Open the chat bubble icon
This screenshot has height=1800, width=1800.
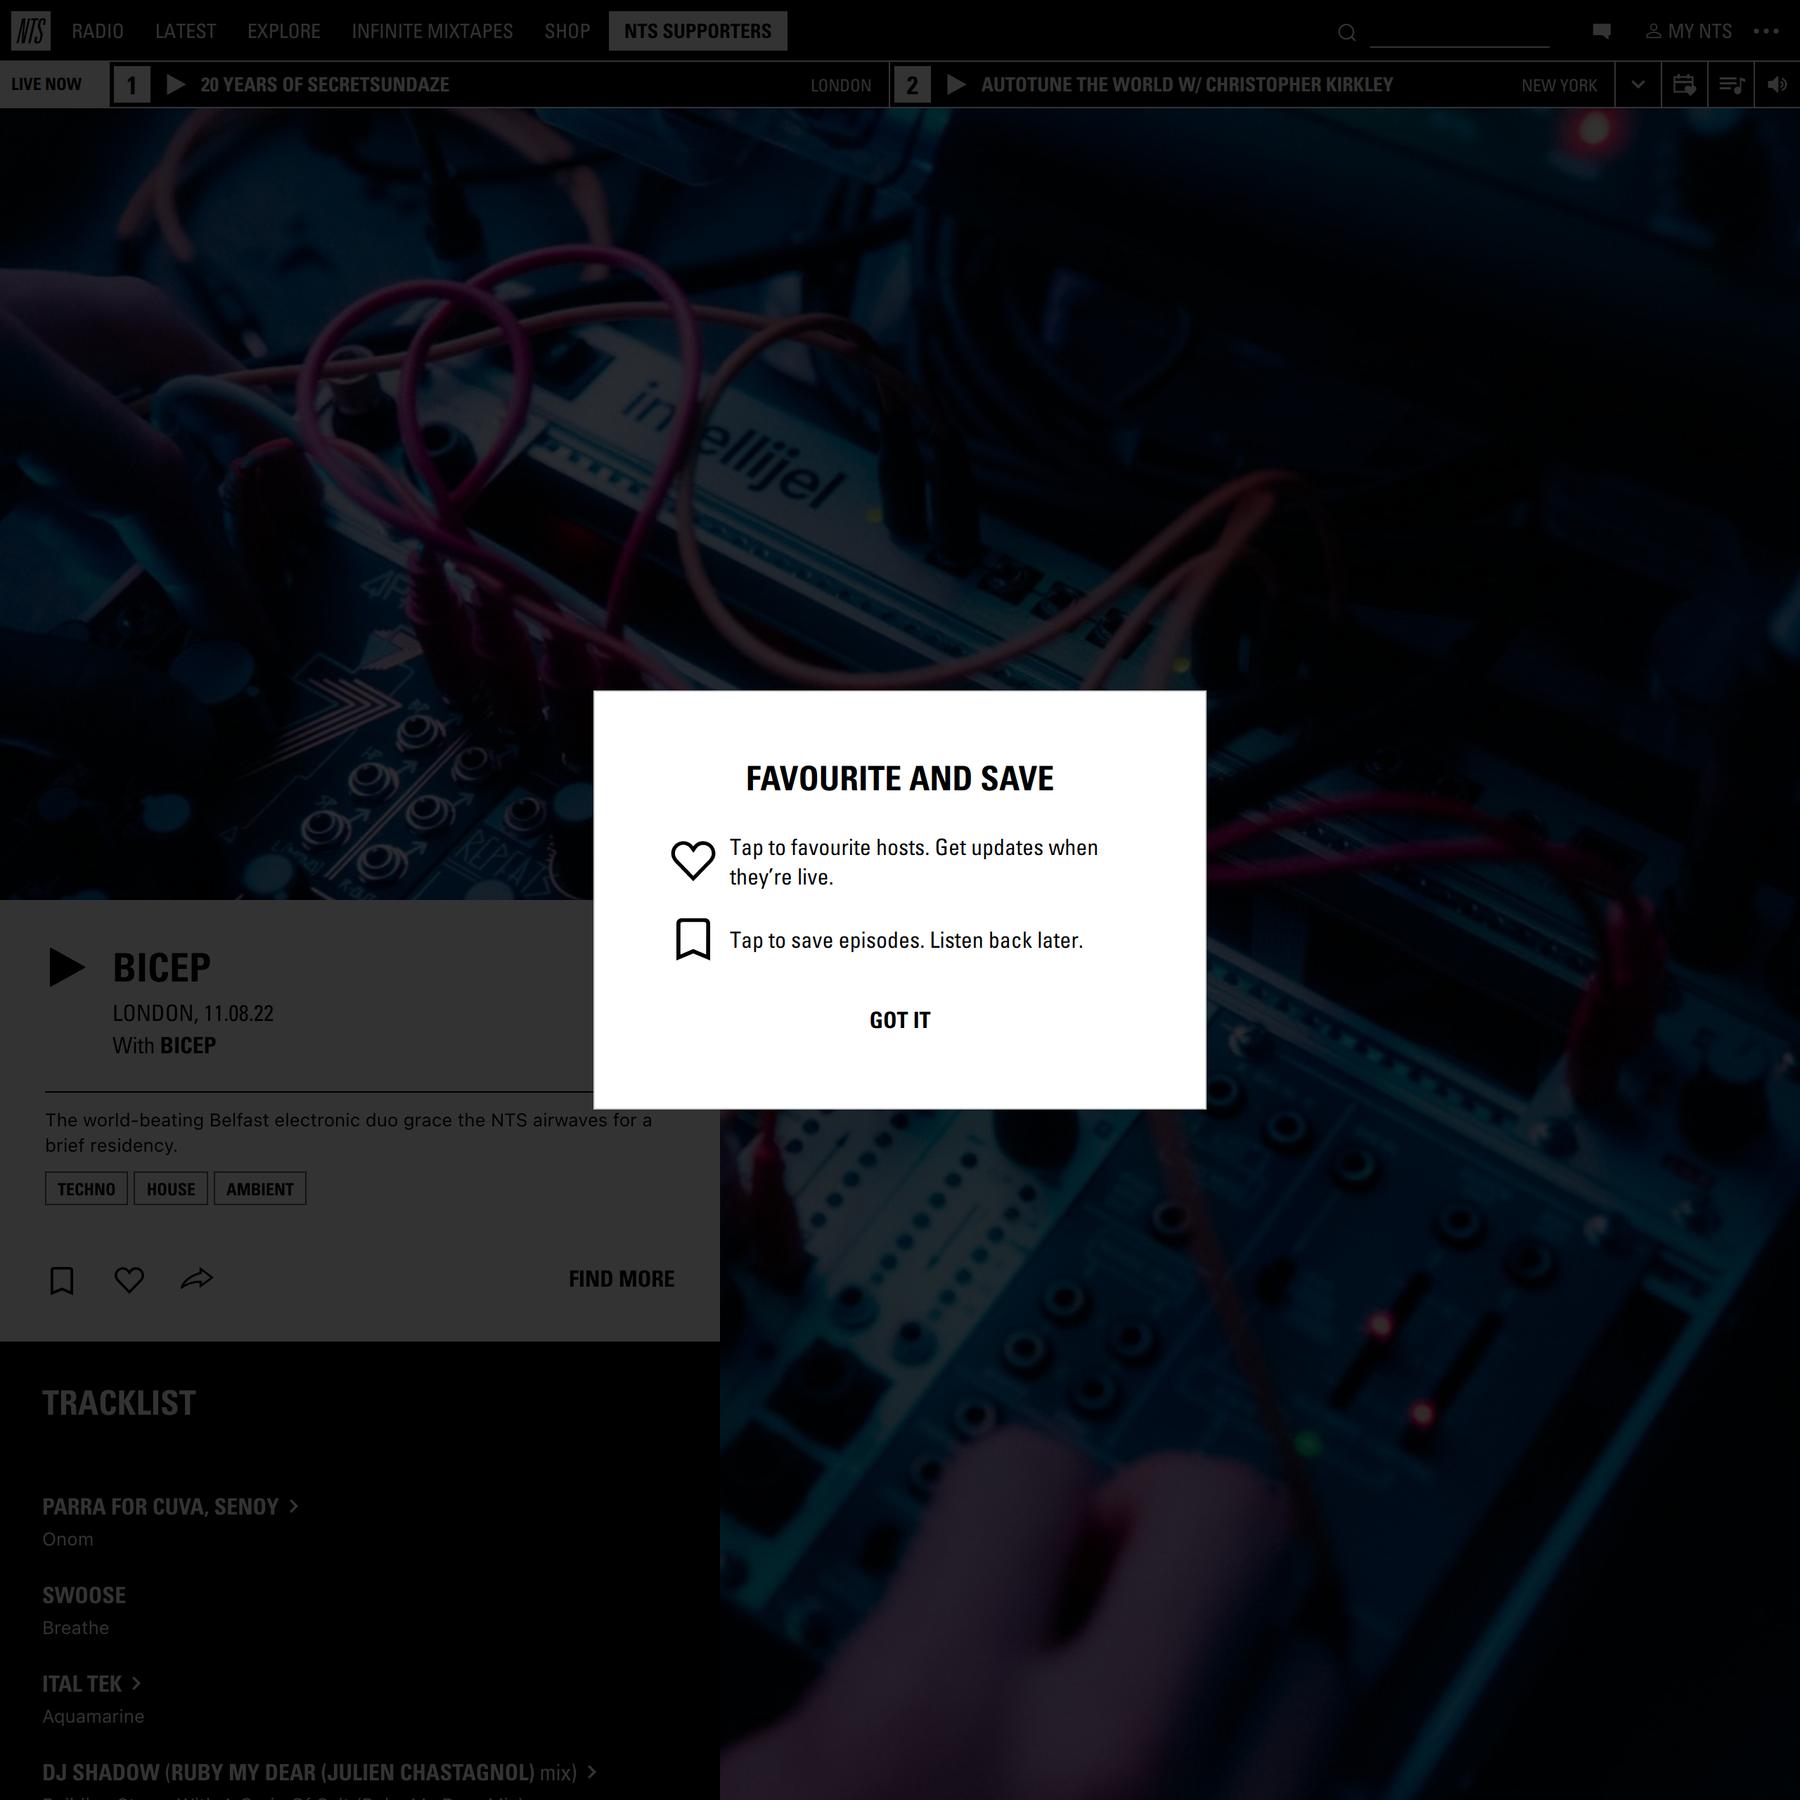(1602, 31)
